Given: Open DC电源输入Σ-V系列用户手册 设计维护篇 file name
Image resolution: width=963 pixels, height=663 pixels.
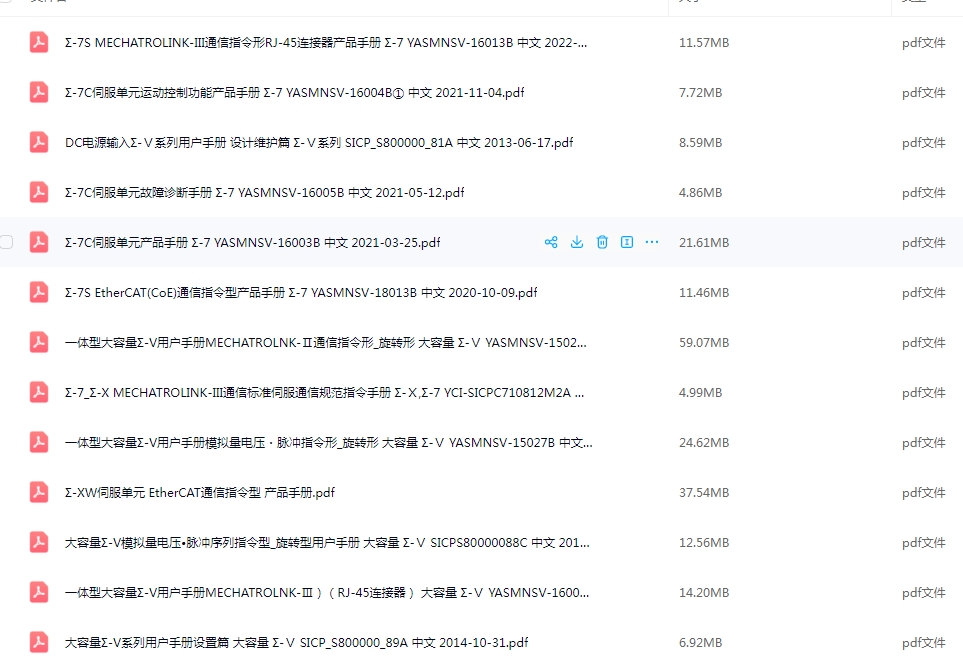Looking at the screenshot, I should coord(319,142).
